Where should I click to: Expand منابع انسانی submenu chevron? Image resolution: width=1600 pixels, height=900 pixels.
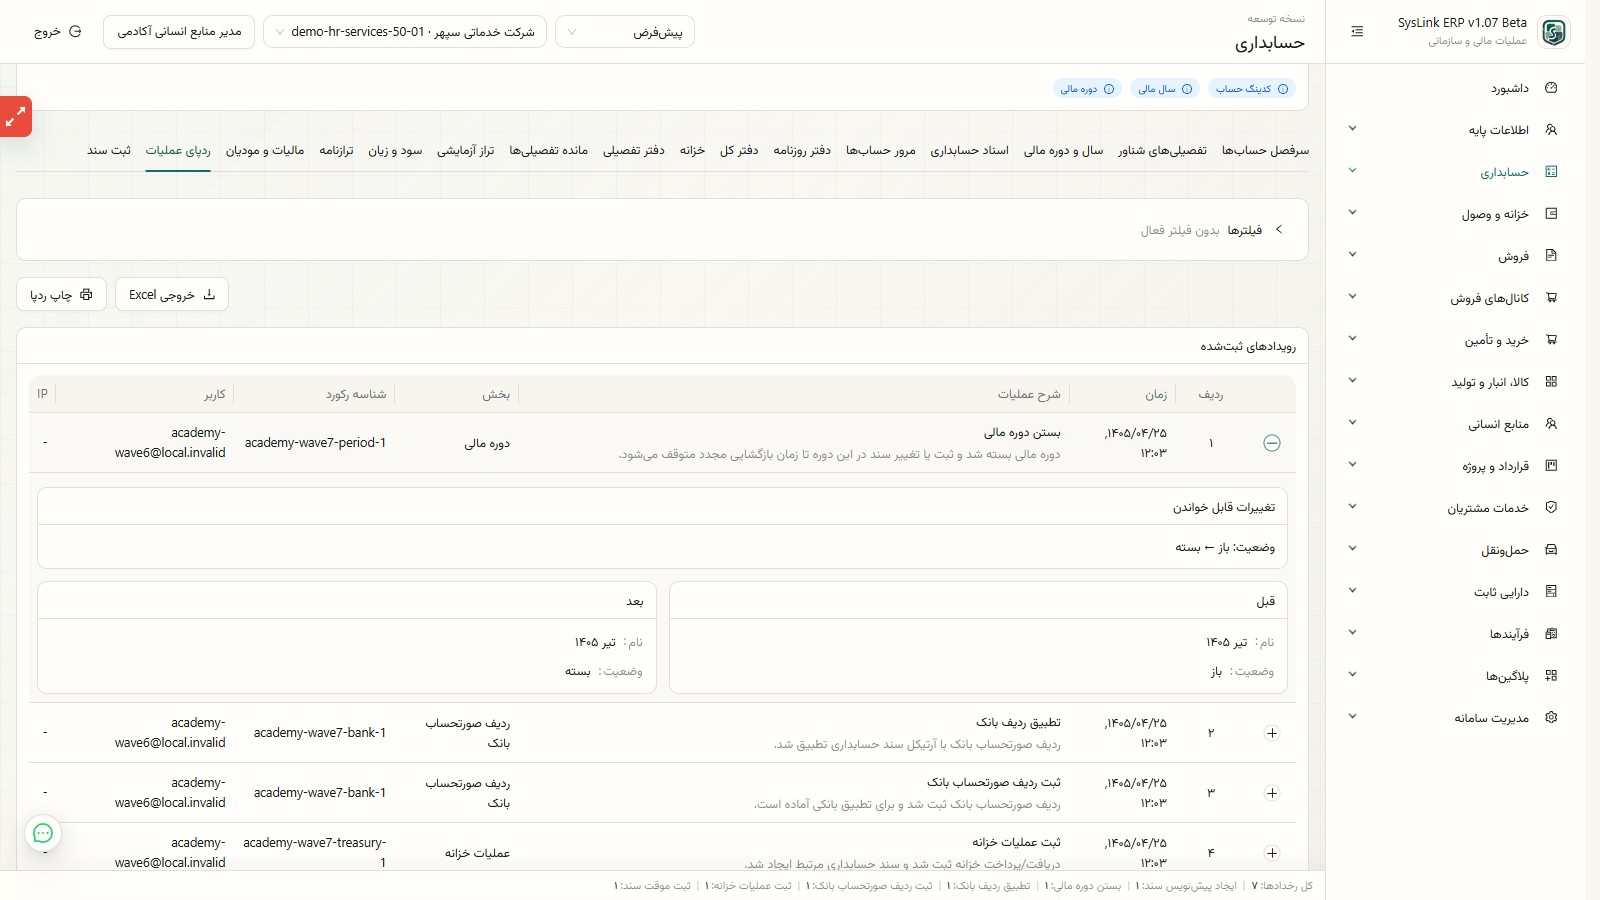(x=1352, y=423)
